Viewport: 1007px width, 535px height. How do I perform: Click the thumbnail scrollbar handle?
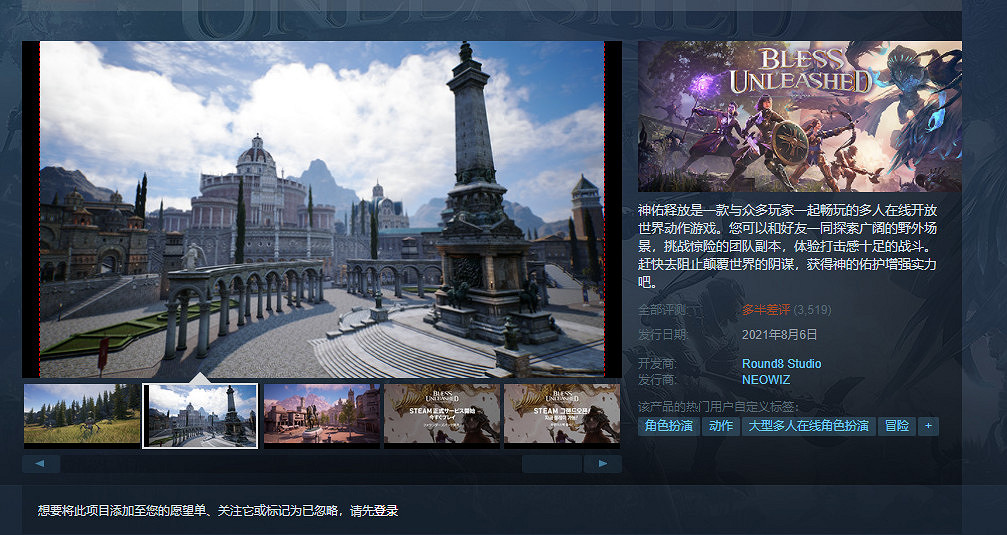pos(552,464)
